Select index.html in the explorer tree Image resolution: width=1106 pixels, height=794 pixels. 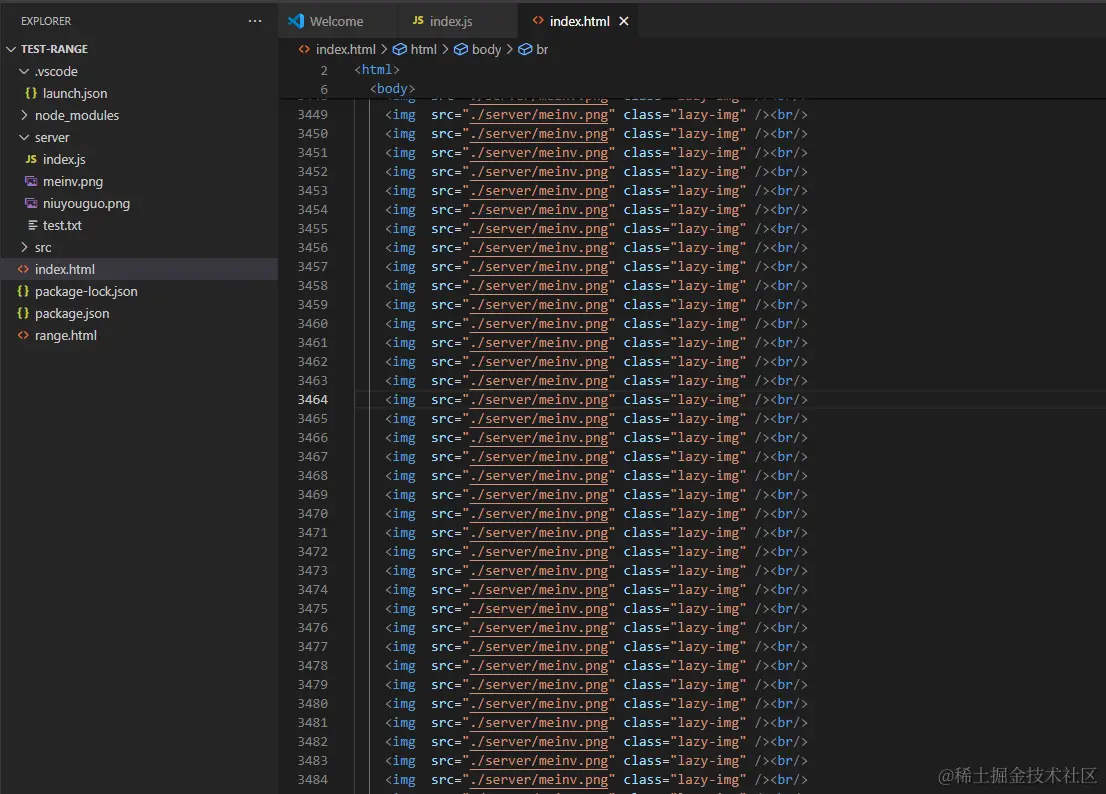pos(139,269)
